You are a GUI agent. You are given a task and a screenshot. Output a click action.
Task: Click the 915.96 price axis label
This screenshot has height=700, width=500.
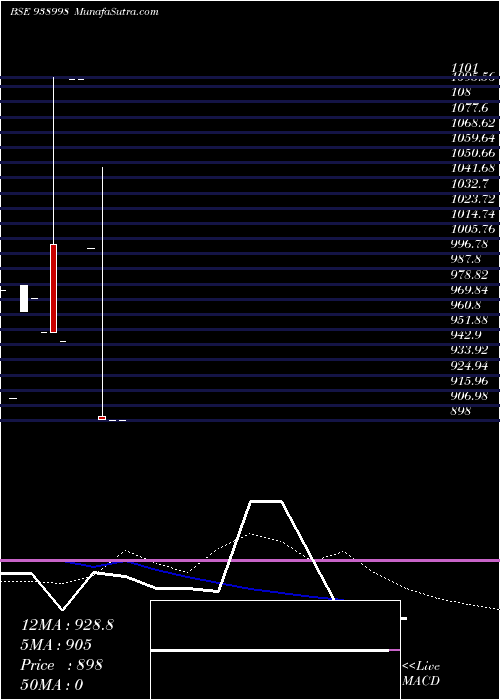pos(469,381)
